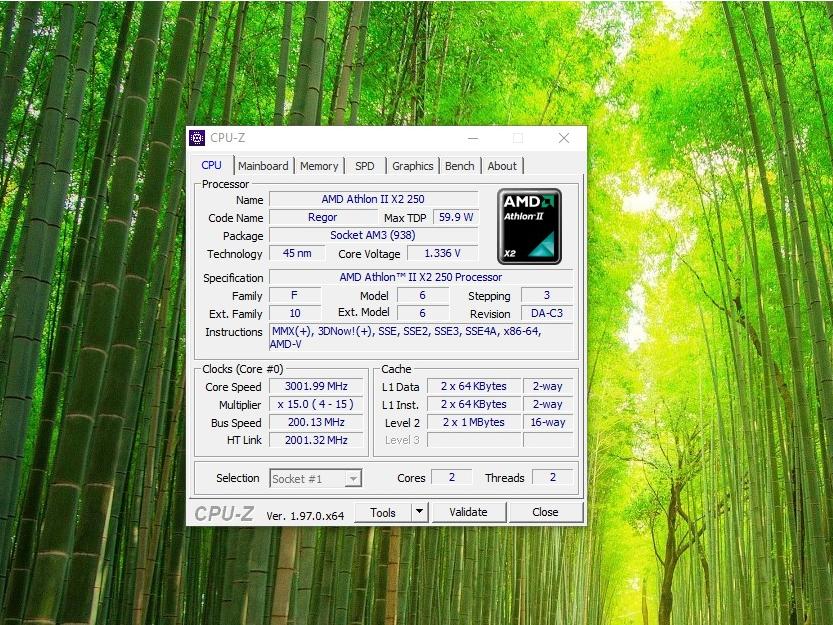This screenshot has height=625, width=833.
Task: Click the Bus Speed value 200.13 MHz
Action: click(316, 423)
